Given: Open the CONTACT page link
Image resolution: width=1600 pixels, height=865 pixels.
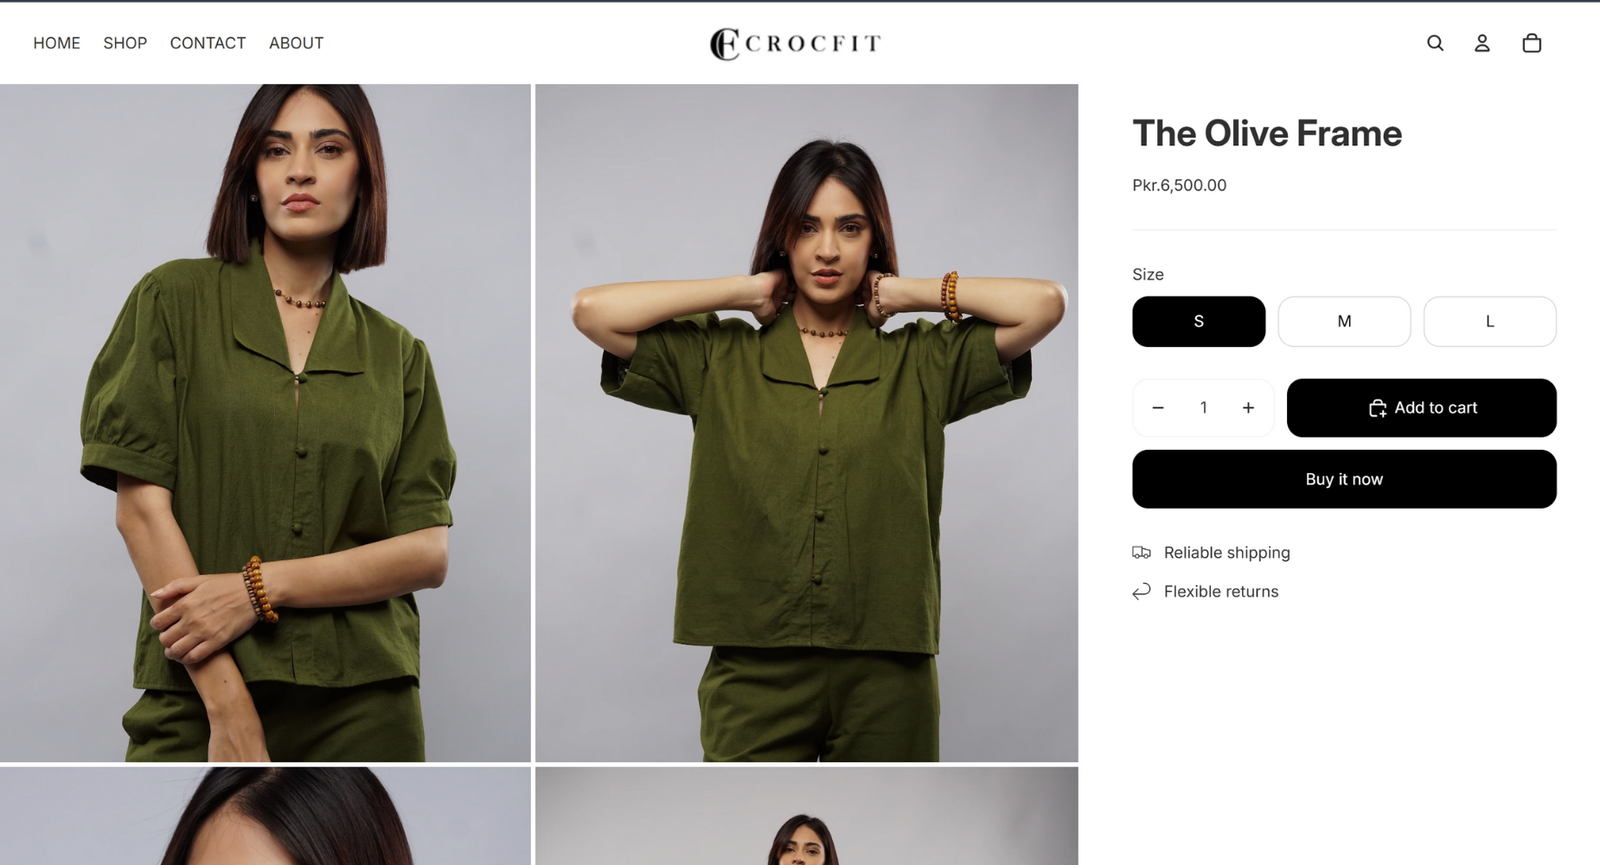Looking at the screenshot, I should 208,43.
